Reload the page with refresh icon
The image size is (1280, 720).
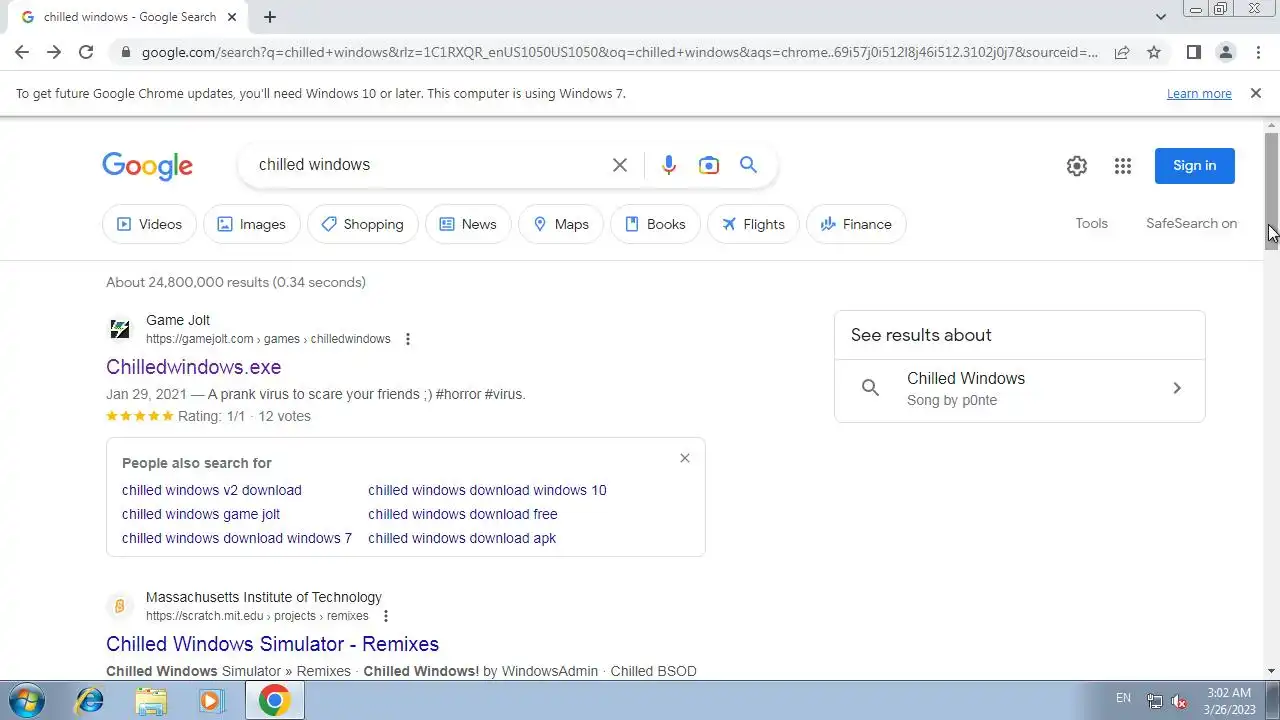tap(86, 52)
